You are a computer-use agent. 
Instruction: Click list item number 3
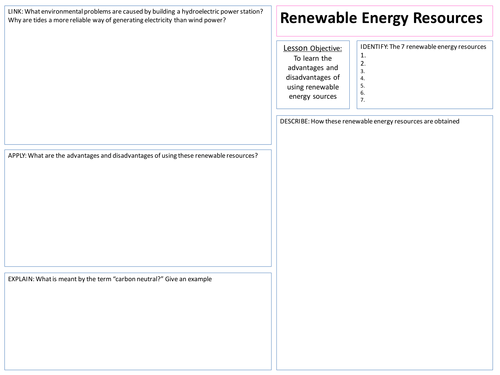click(363, 71)
